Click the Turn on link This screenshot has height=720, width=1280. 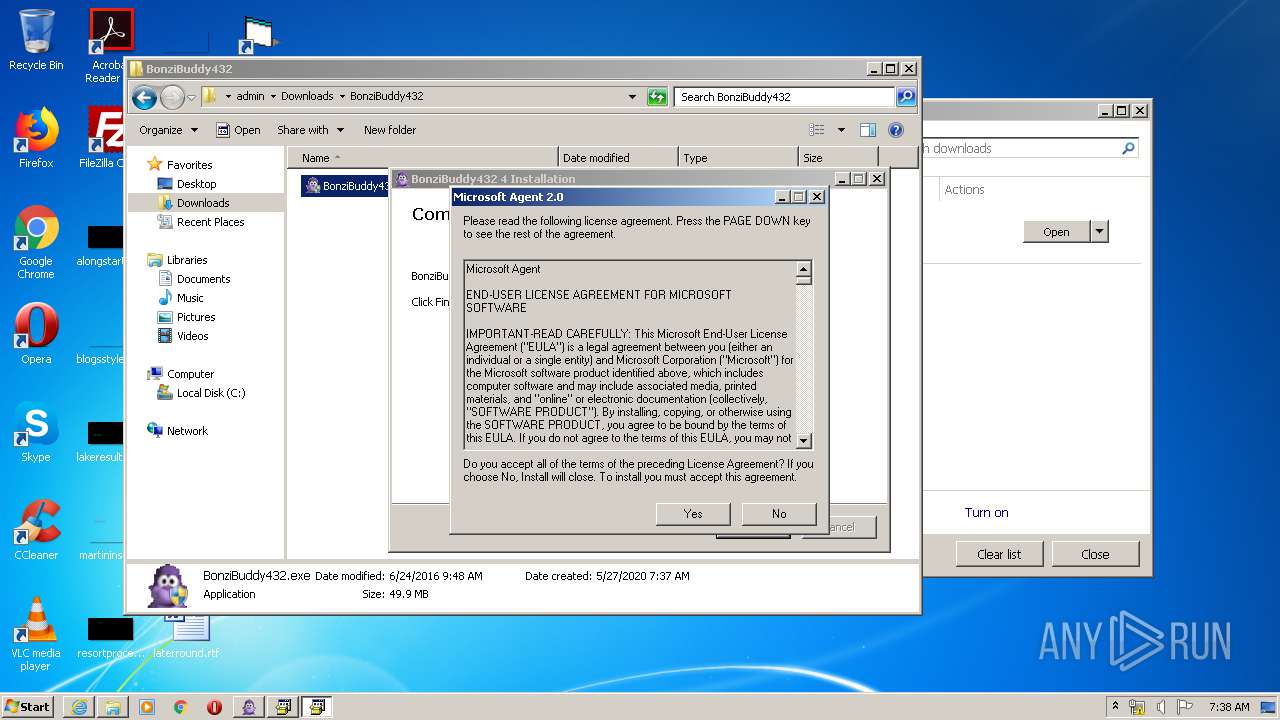pos(986,513)
